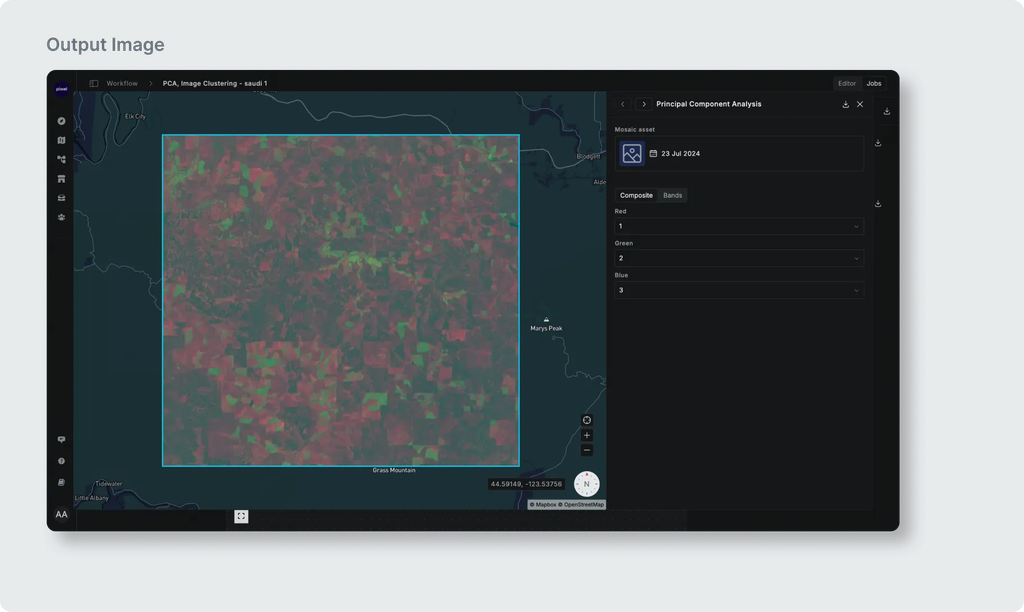Click the Grass Mountain map label

click(394, 470)
